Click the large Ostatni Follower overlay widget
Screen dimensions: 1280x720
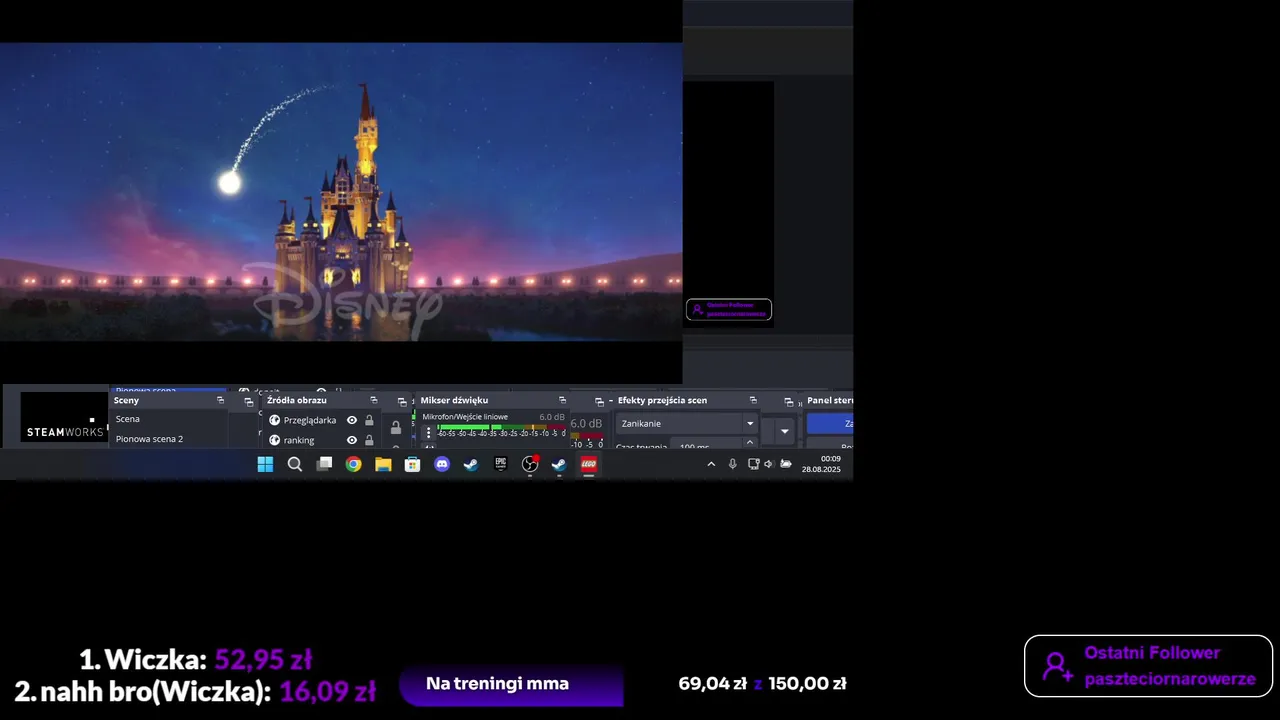(x=1148, y=666)
